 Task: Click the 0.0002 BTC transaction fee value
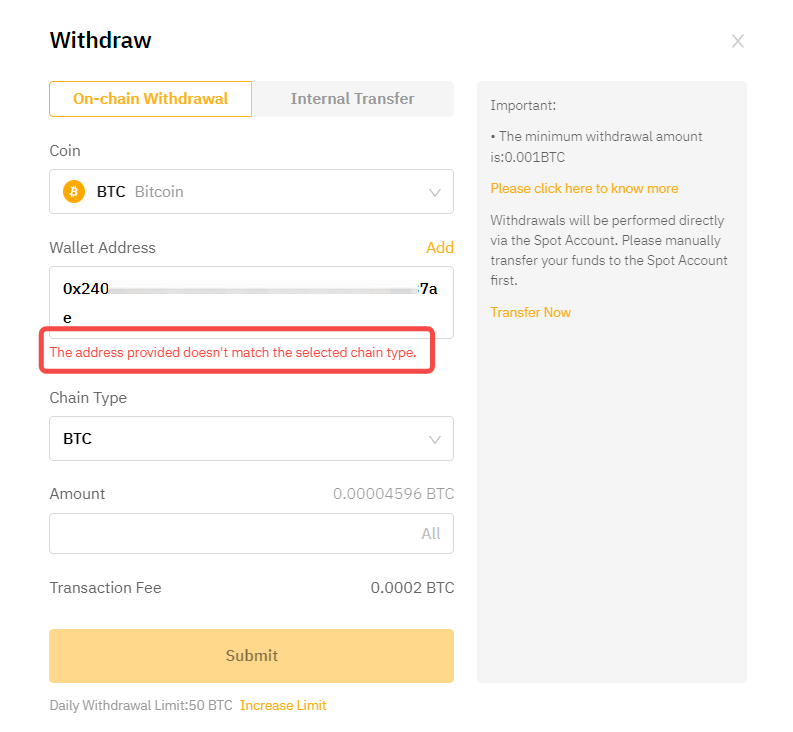(x=412, y=588)
